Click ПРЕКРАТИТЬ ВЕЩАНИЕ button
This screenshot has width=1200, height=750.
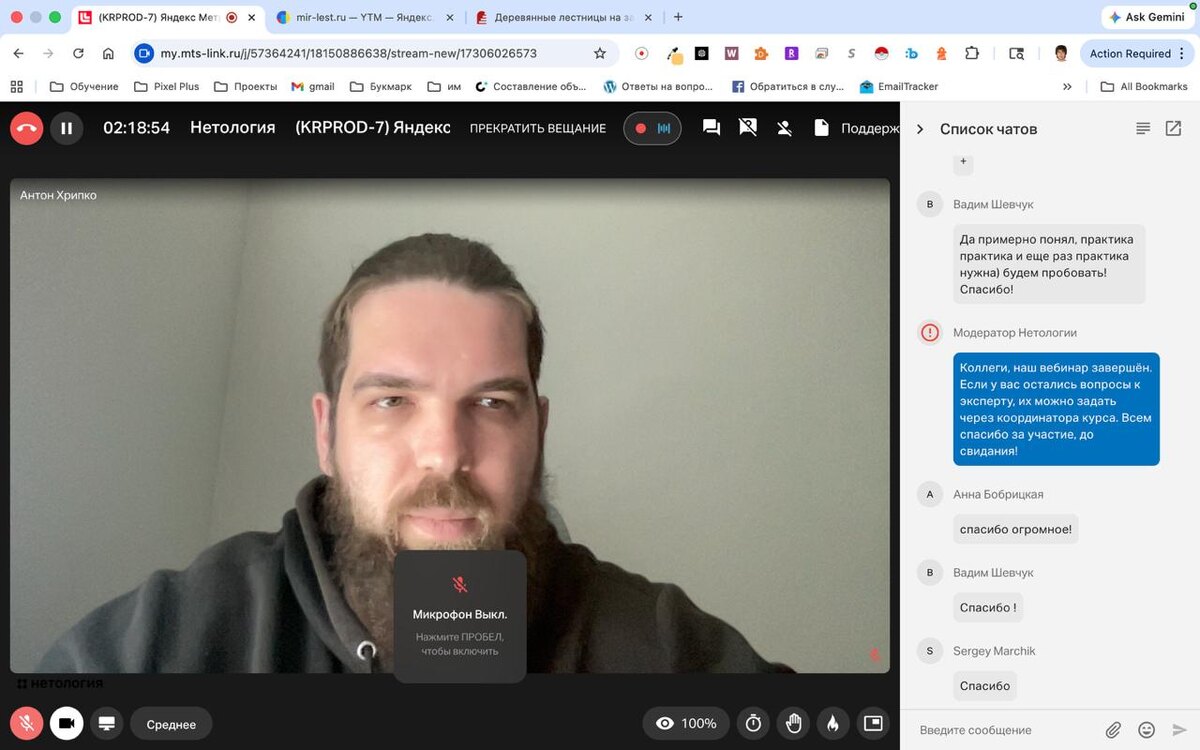click(538, 128)
